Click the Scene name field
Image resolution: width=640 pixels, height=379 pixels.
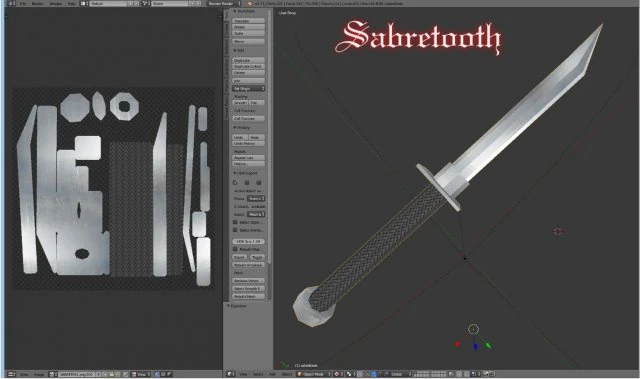[170, 4]
